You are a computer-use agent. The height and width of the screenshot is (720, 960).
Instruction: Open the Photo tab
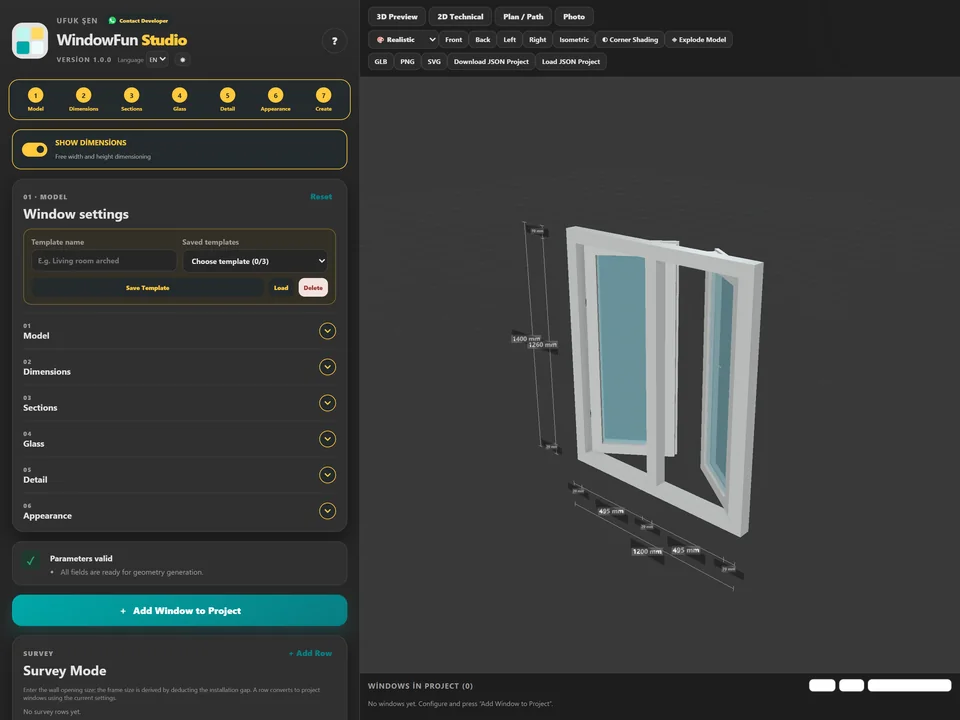(x=574, y=17)
